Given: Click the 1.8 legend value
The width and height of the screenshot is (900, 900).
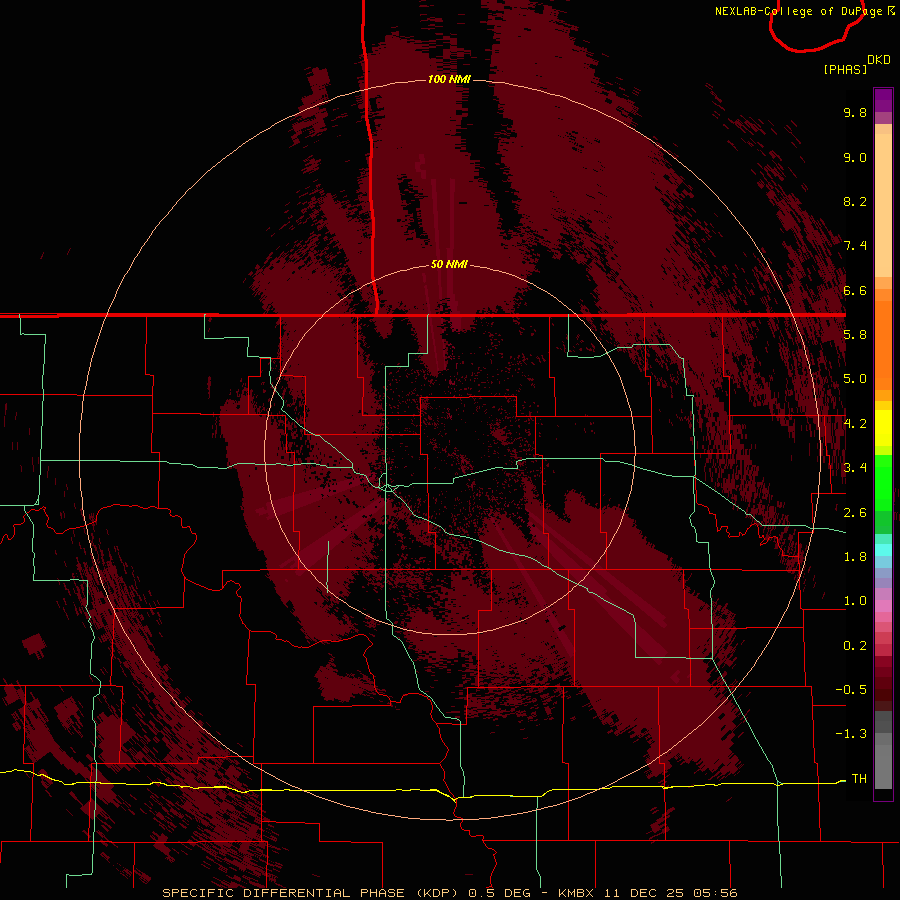Looking at the screenshot, I should [855, 557].
